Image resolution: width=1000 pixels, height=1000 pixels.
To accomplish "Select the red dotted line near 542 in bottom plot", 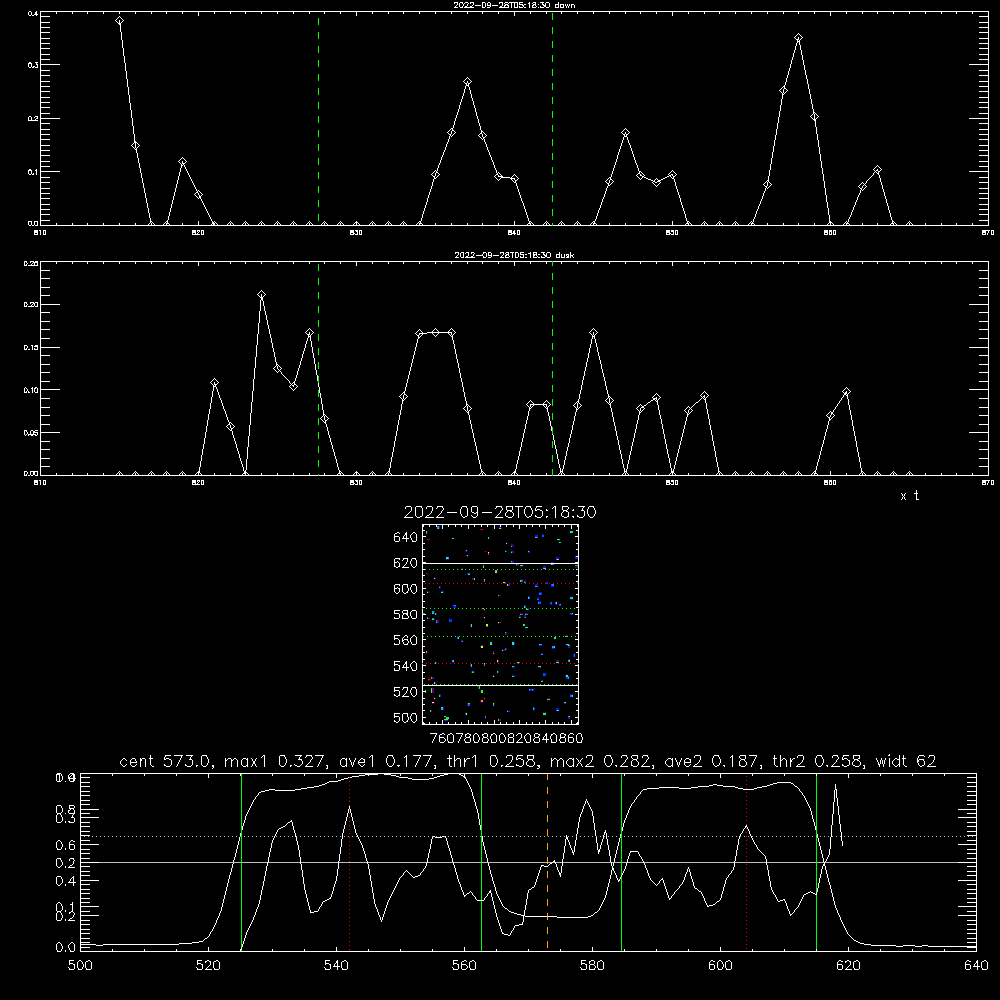I will [349, 861].
